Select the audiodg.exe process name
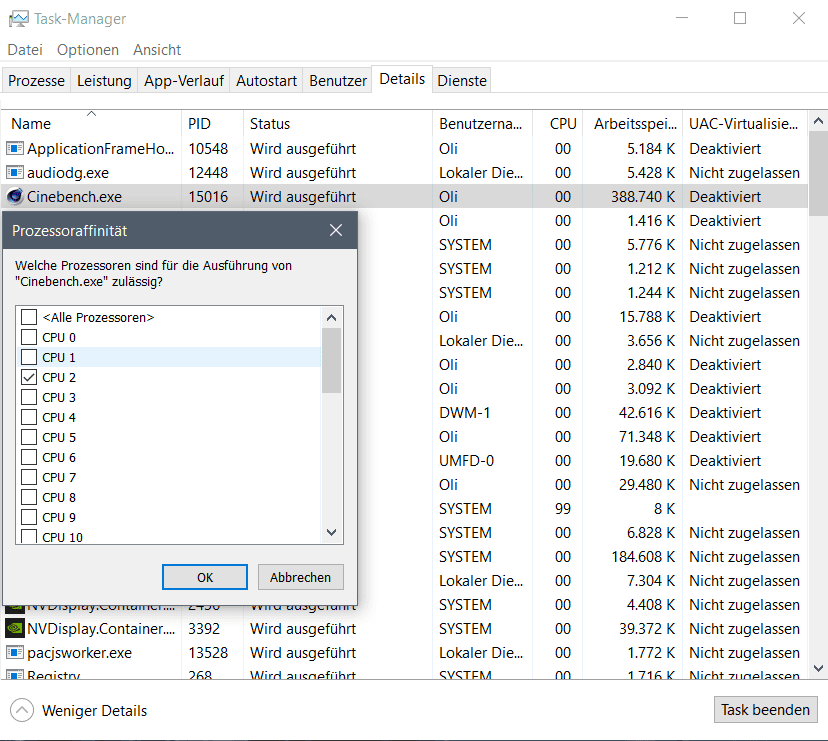This screenshot has width=828, height=741. (x=68, y=173)
